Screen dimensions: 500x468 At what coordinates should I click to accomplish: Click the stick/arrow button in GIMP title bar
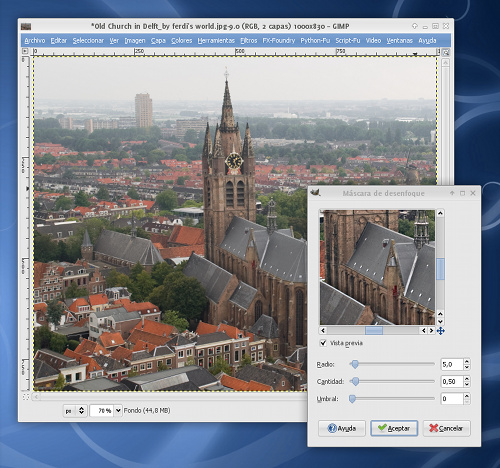pos(415,26)
